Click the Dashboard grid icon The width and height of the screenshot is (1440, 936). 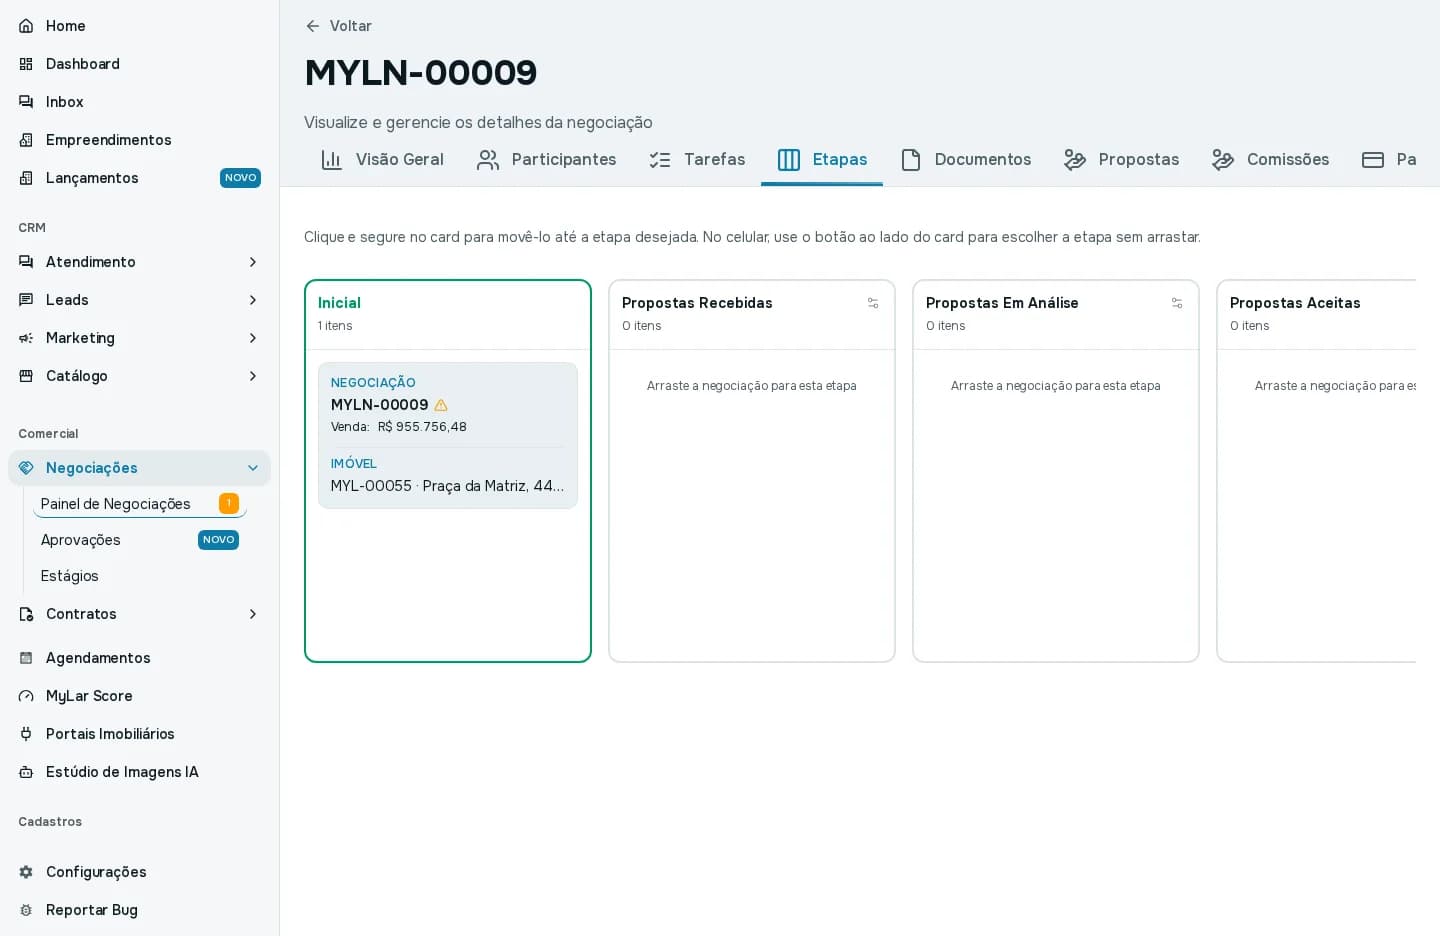[x=26, y=64]
